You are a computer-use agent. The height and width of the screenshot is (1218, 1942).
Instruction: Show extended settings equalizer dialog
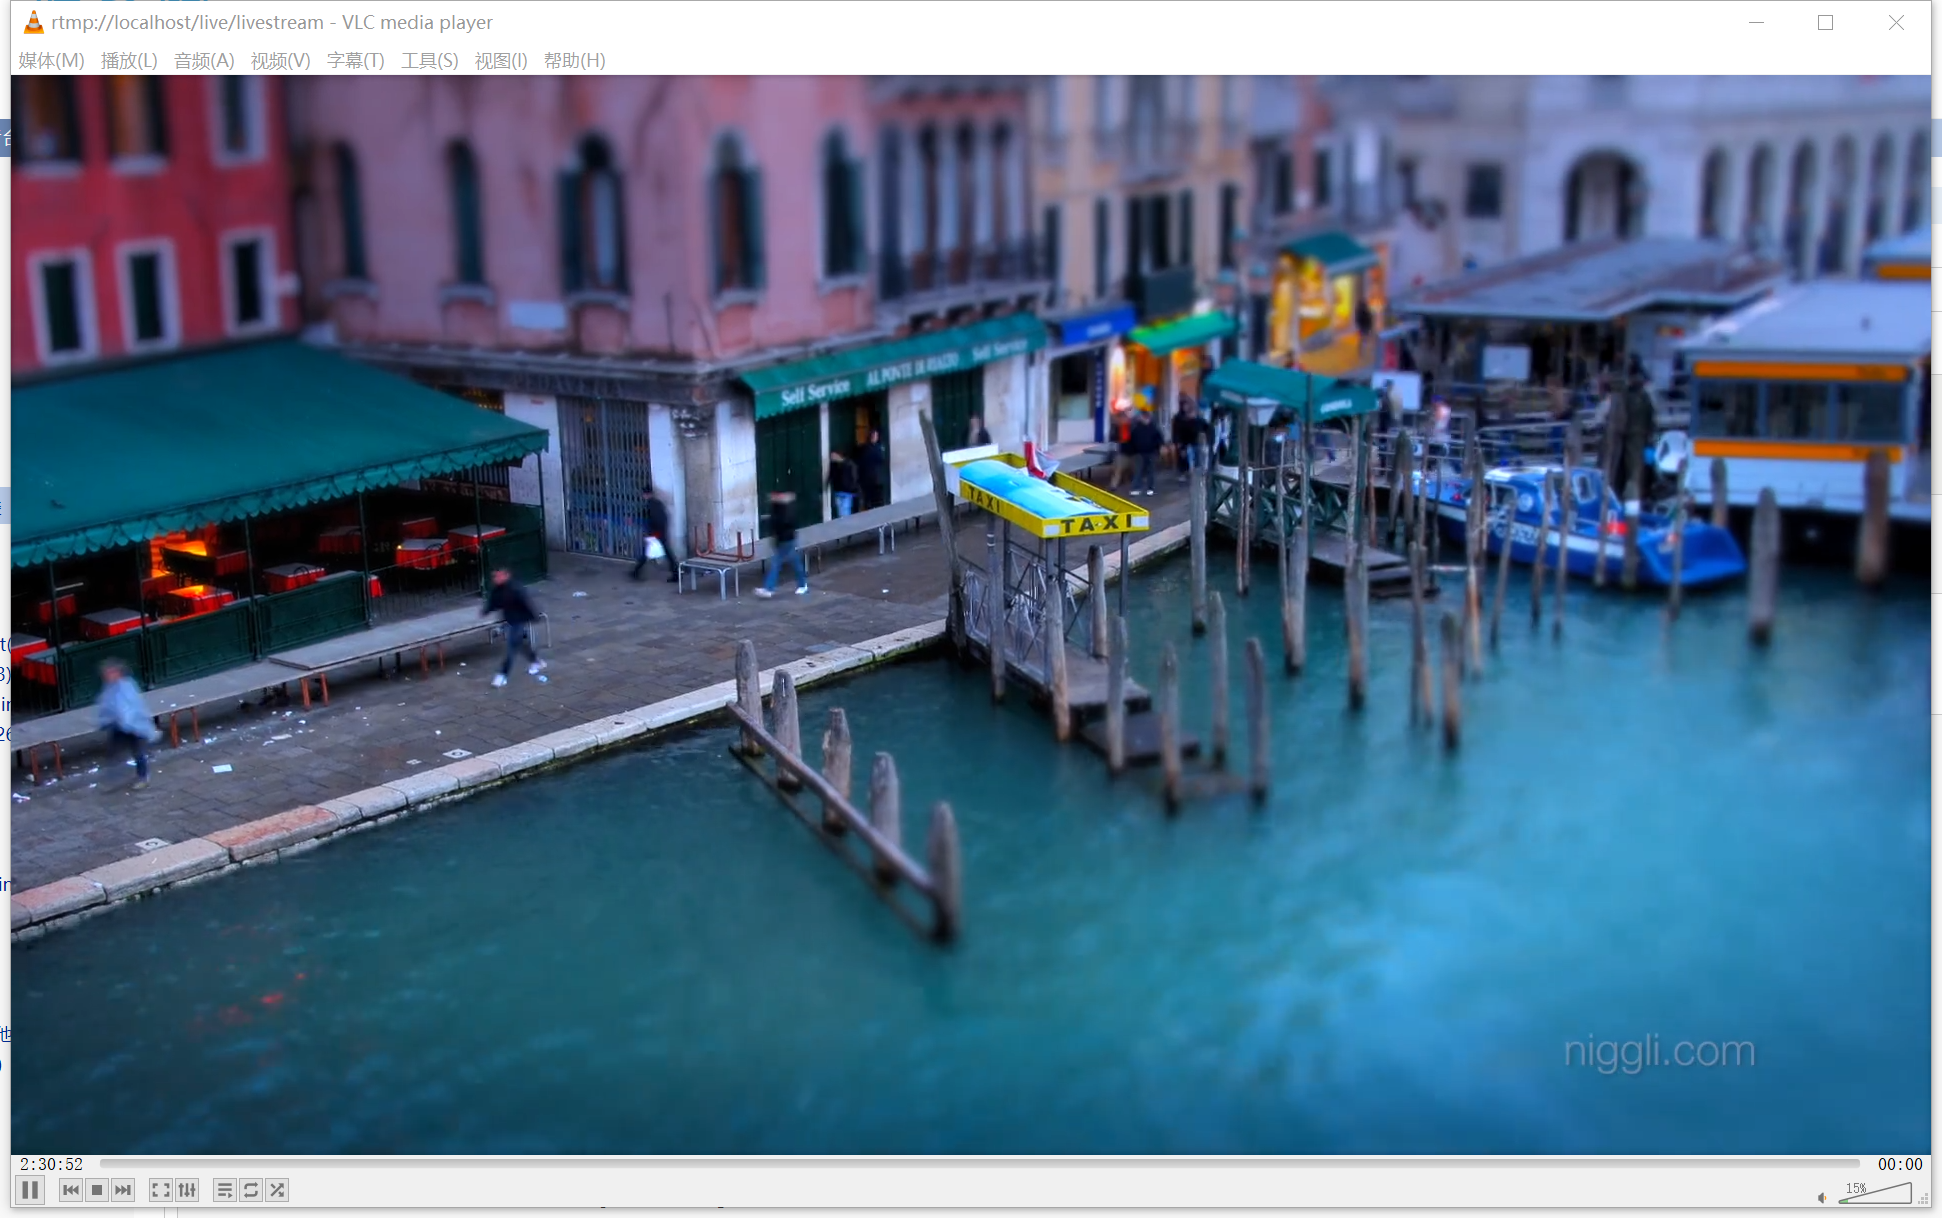[187, 1190]
